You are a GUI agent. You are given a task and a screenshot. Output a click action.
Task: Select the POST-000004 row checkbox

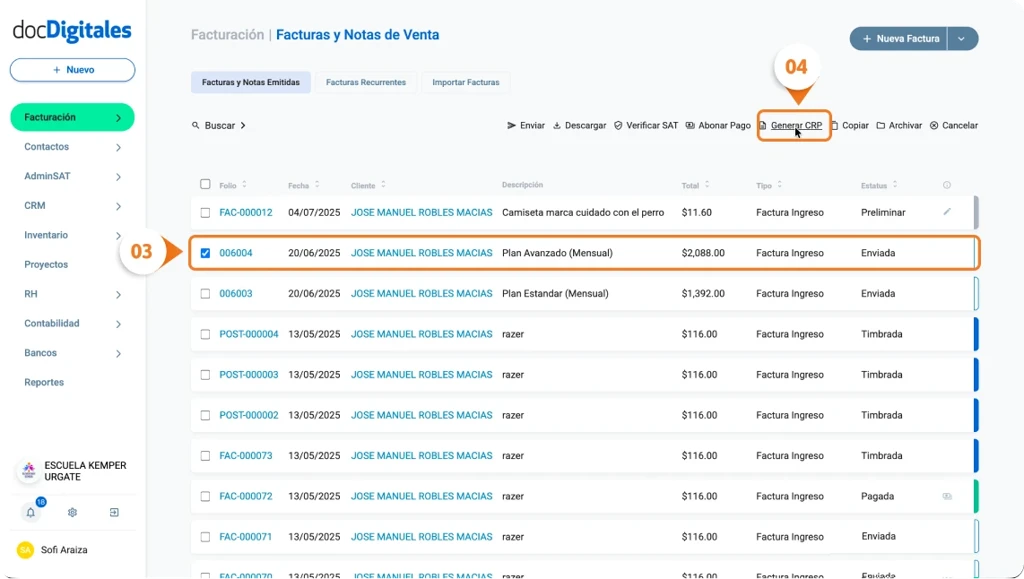[205, 334]
